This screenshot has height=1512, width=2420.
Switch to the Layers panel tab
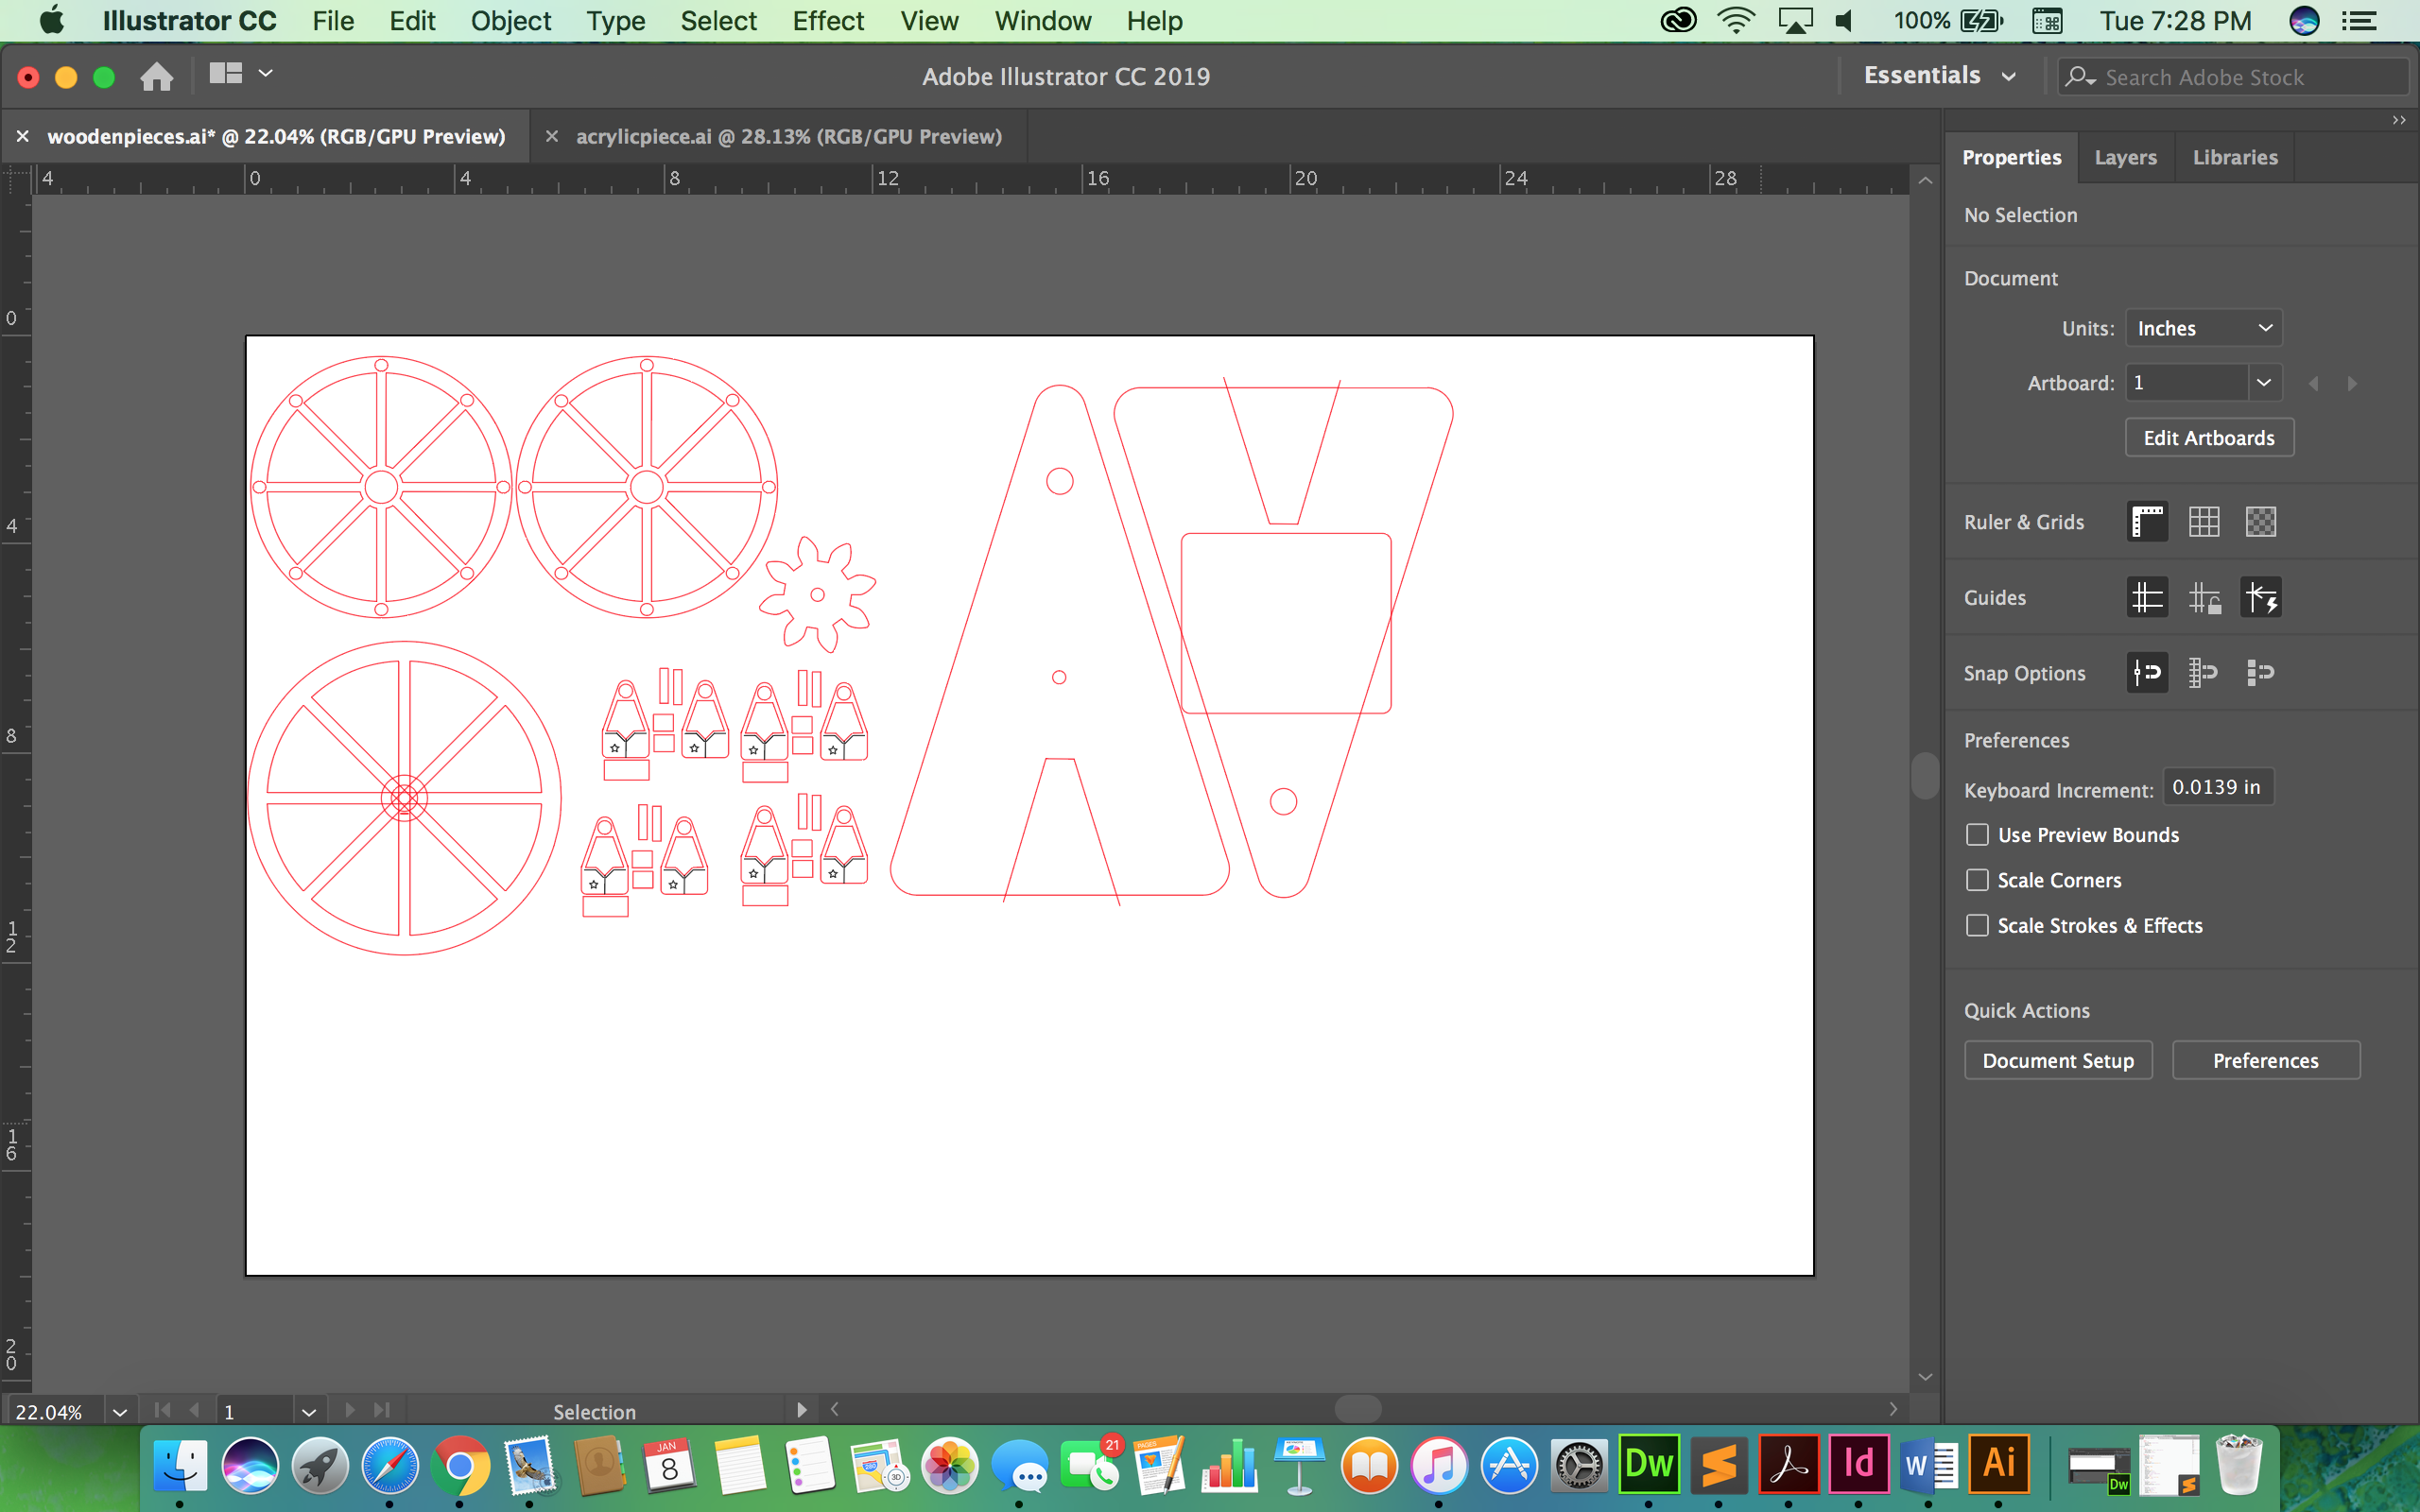(2125, 157)
